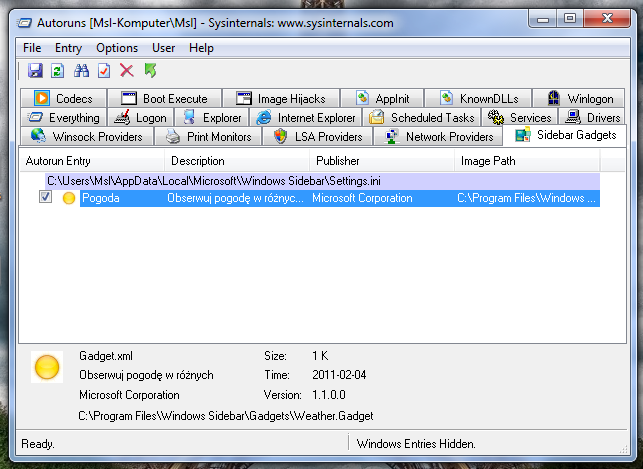Open the LSA Providers tab
643x469 pixels.
(318, 136)
